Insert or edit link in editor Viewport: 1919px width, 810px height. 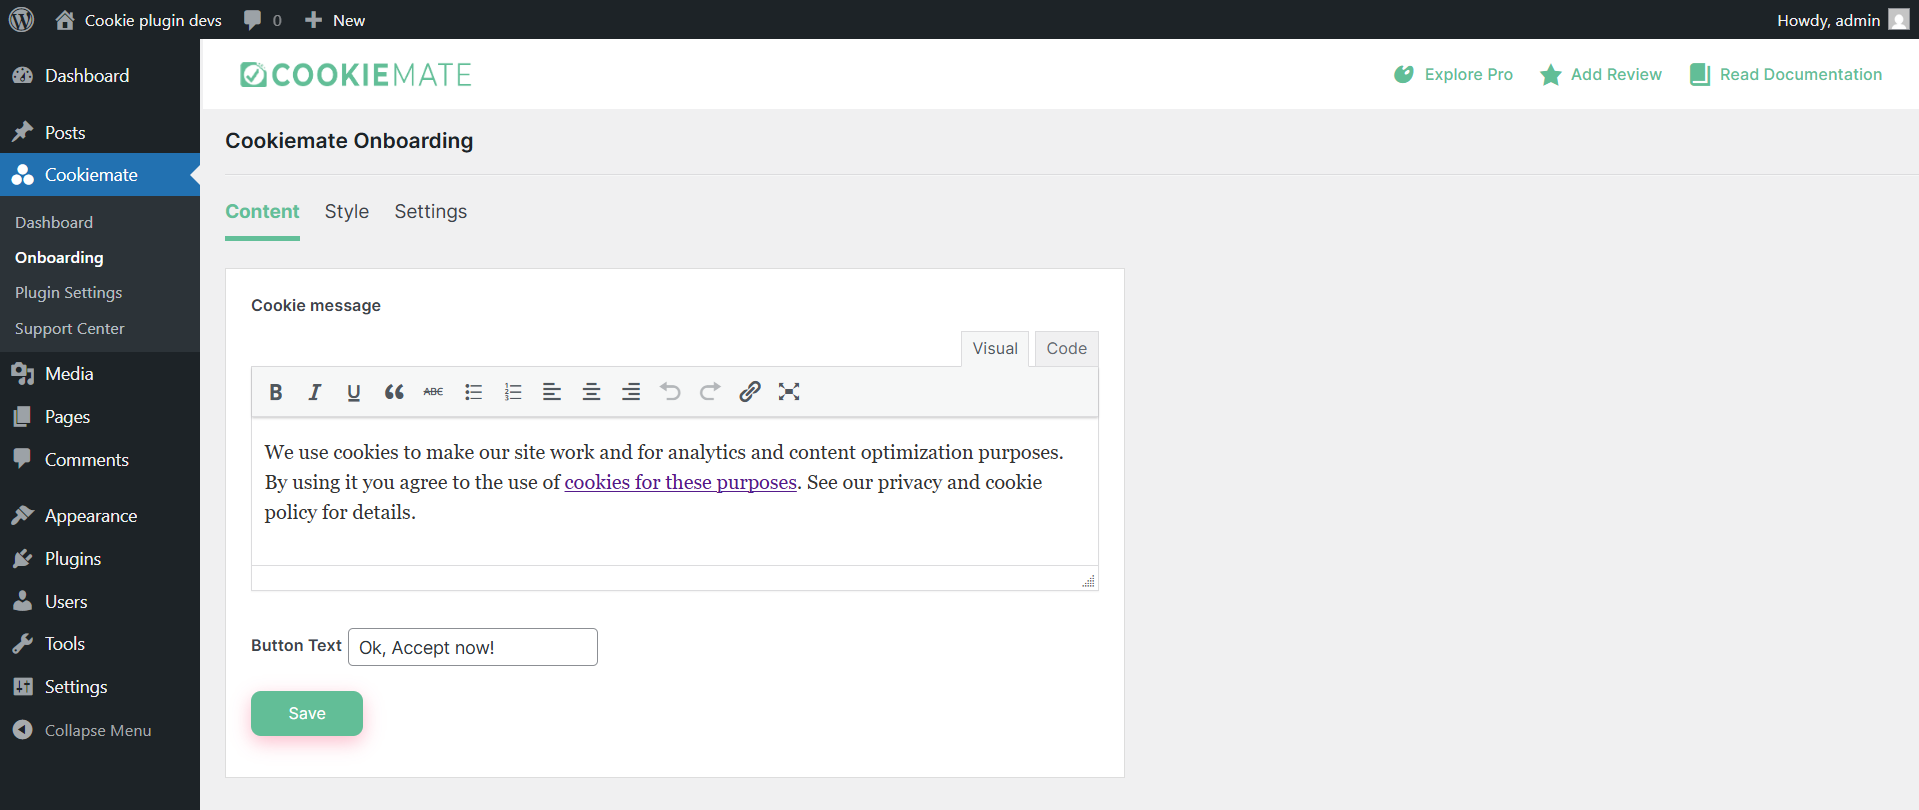click(749, 392)
